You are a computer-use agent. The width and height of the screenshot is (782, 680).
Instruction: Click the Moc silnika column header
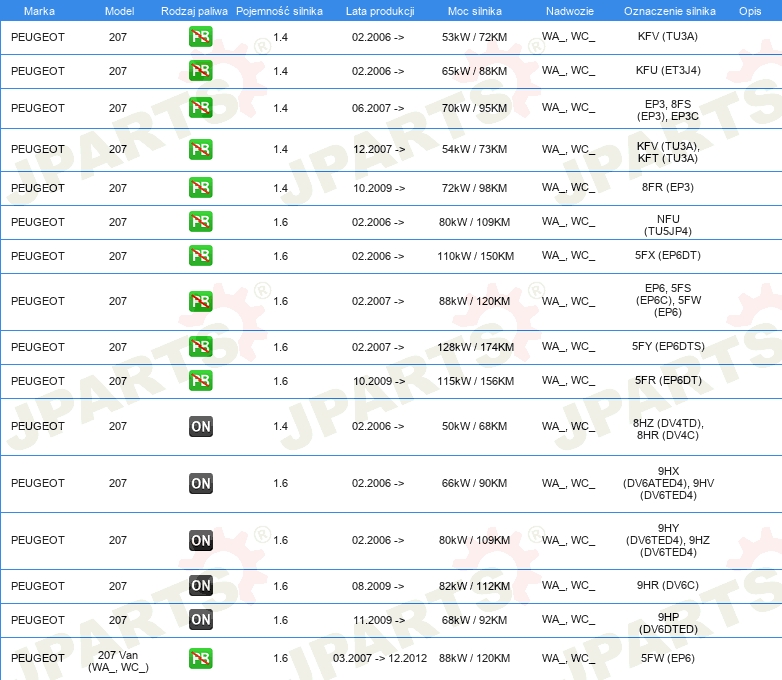tap(475, 11)
